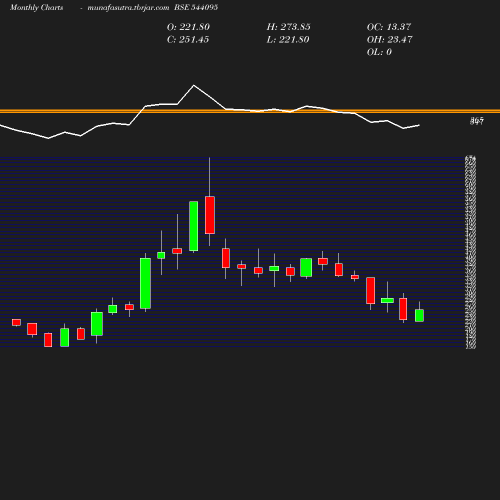
Task: Click the orange horizontal reference line
Action: (250, 111)
